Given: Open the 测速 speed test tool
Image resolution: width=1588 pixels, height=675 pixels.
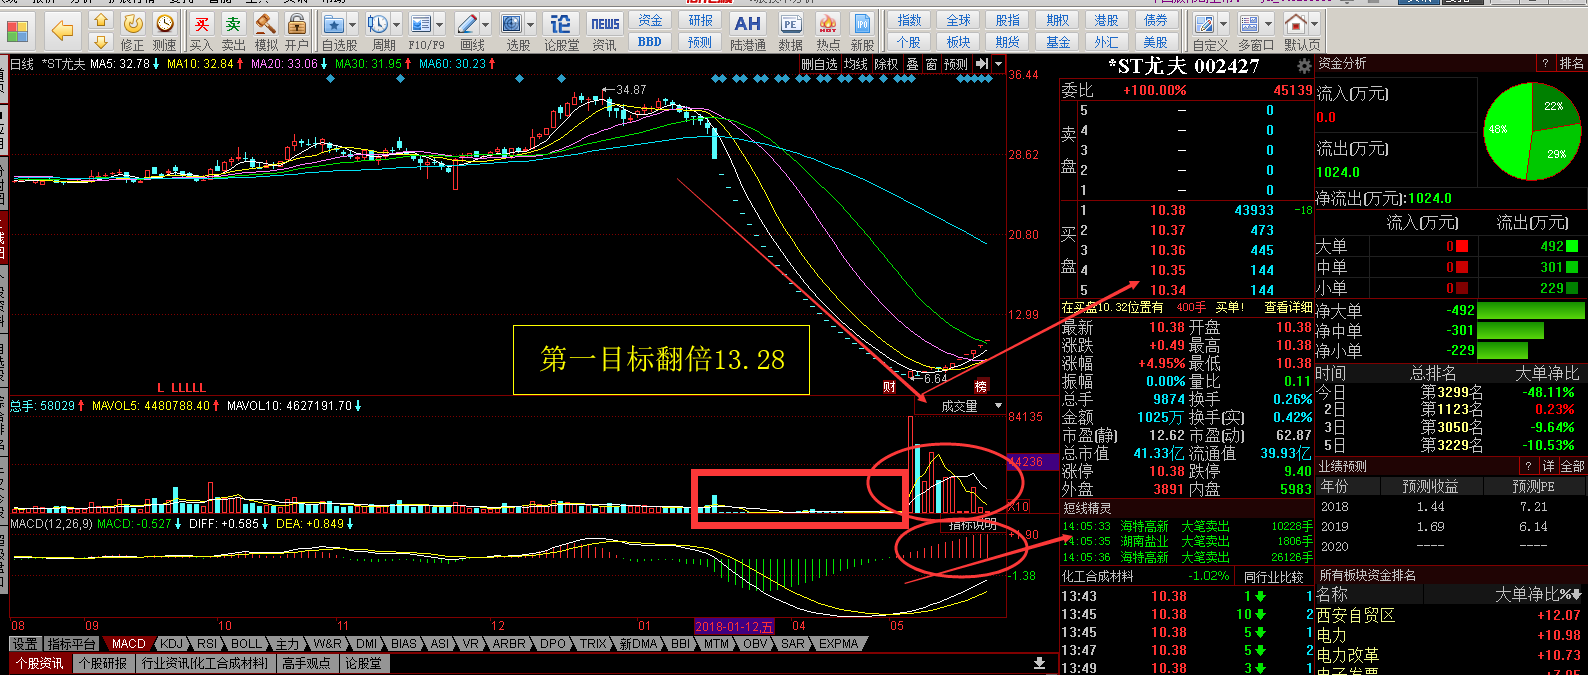Looking at the screenshot, I should (164, 31).
